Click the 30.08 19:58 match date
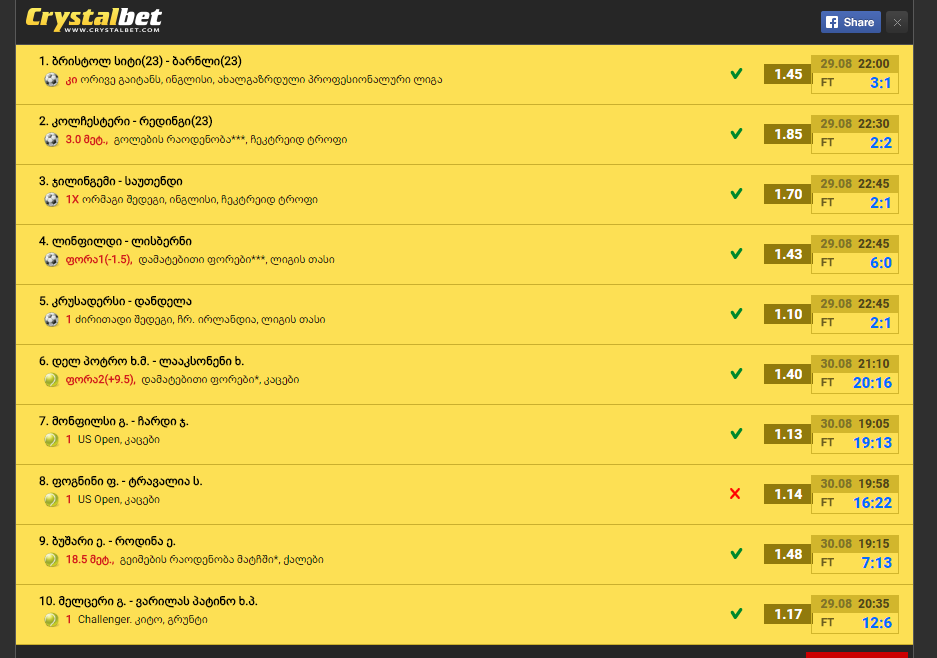 pyautogui.click(x=855, y=483)
